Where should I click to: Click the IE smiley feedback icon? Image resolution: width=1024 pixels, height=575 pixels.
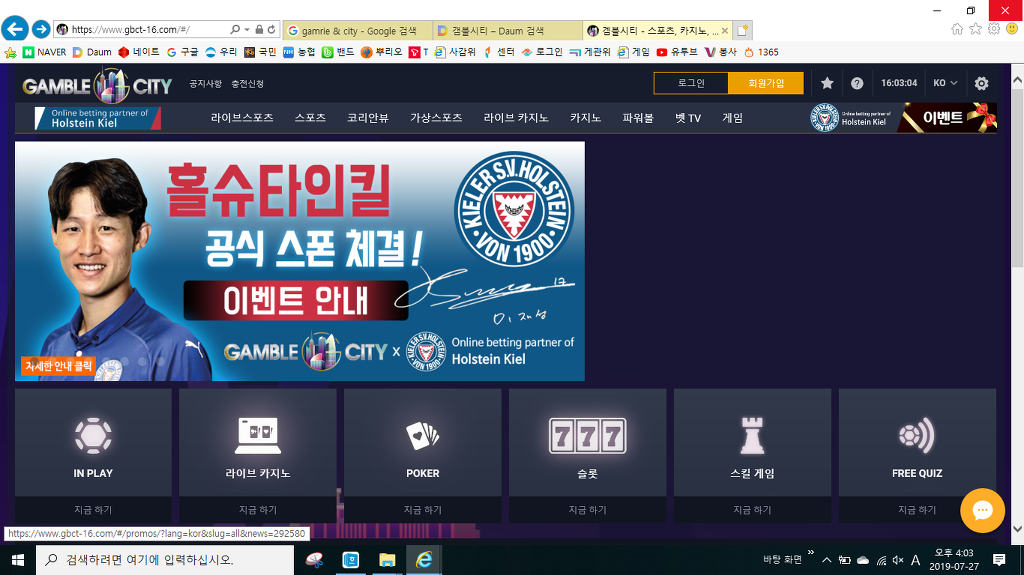(1012, 29)
